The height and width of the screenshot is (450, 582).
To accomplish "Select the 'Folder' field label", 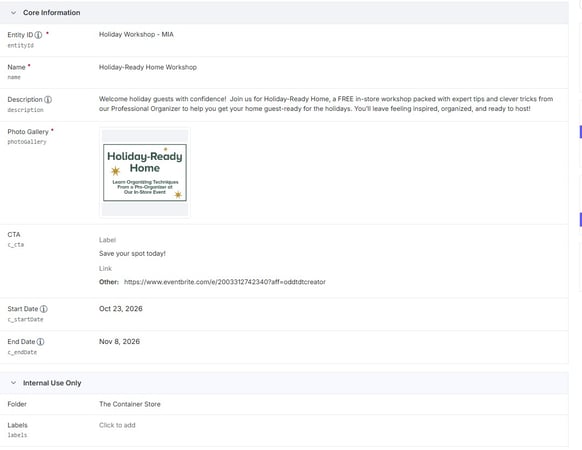I will pos(17,404).
